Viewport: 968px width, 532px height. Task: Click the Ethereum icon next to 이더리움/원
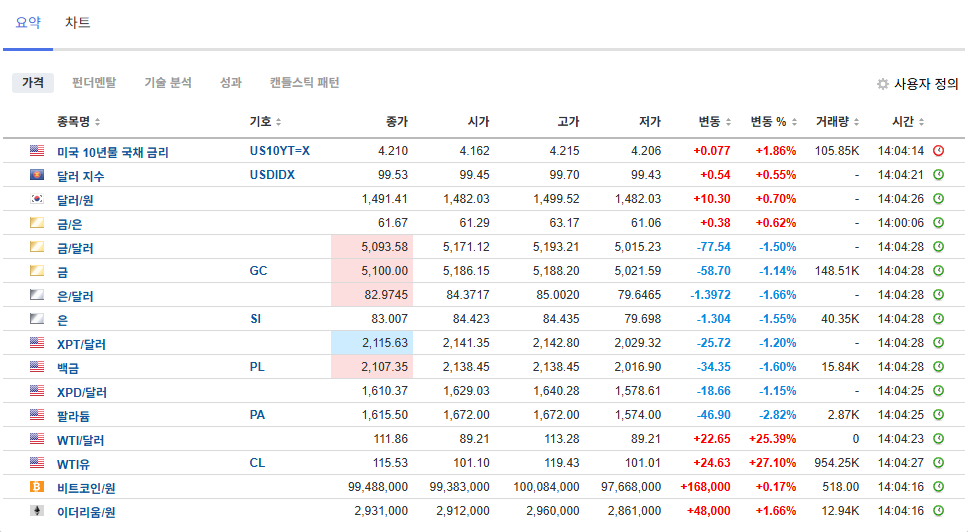click(37, 511)
